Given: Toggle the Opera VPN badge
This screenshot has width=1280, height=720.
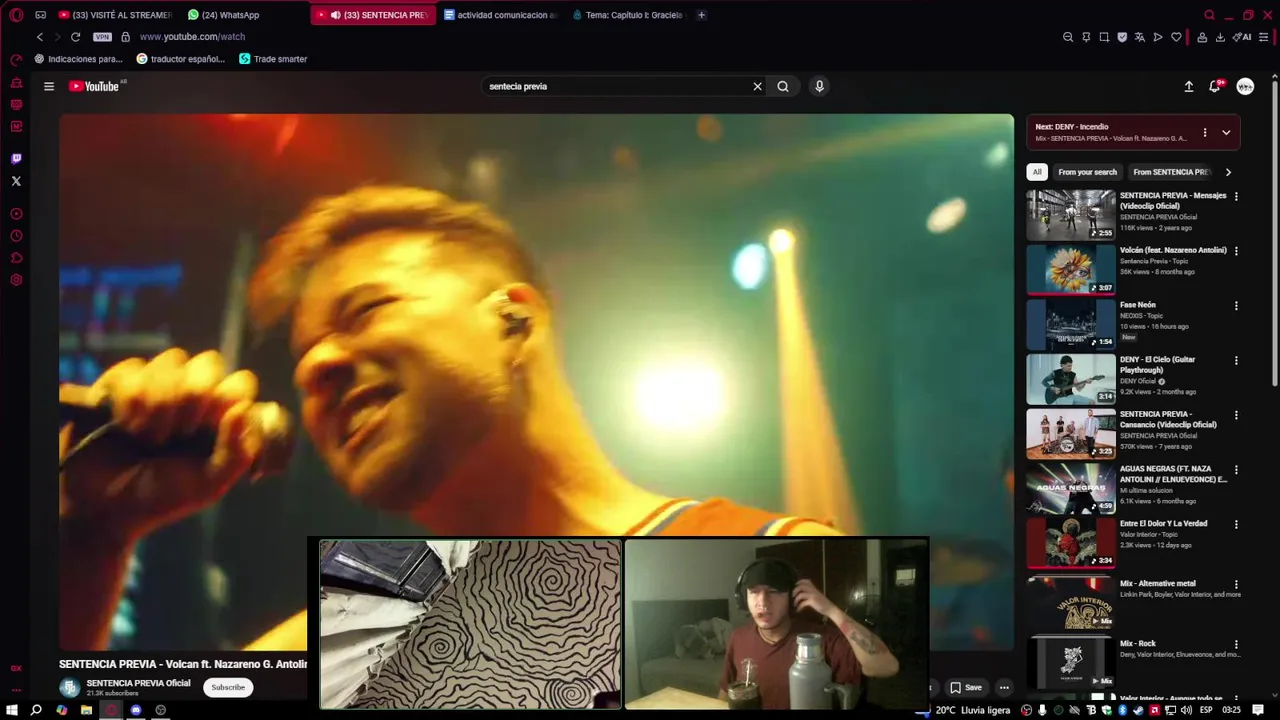Looking at the screenshot, I should click(102, 37).
